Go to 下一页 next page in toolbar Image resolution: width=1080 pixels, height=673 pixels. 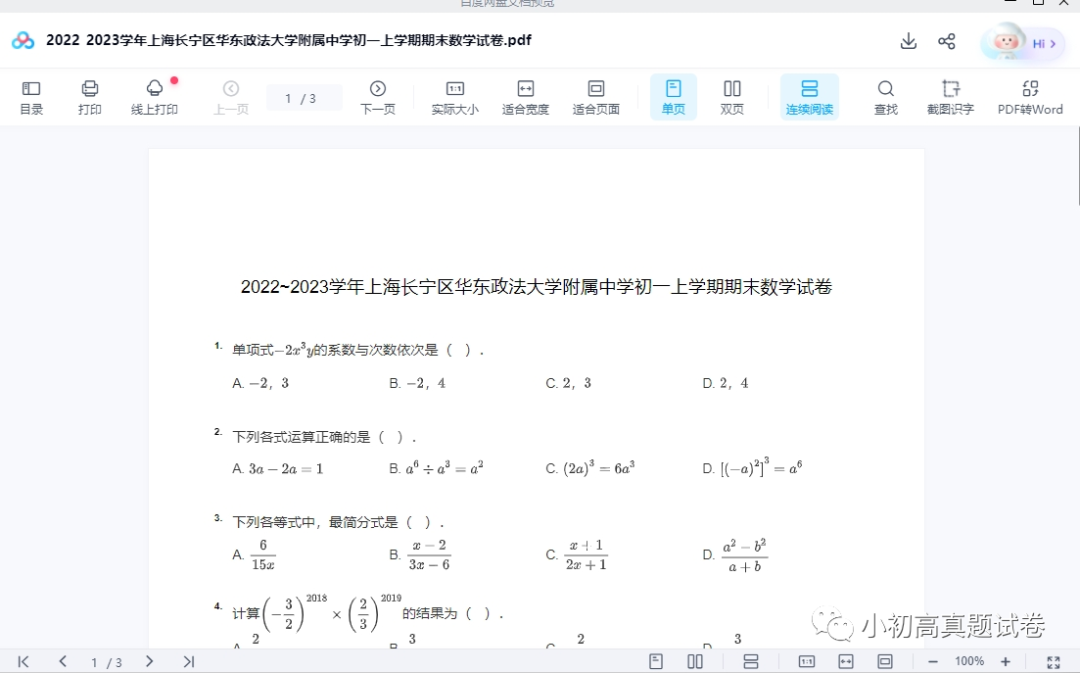(377, 98)
